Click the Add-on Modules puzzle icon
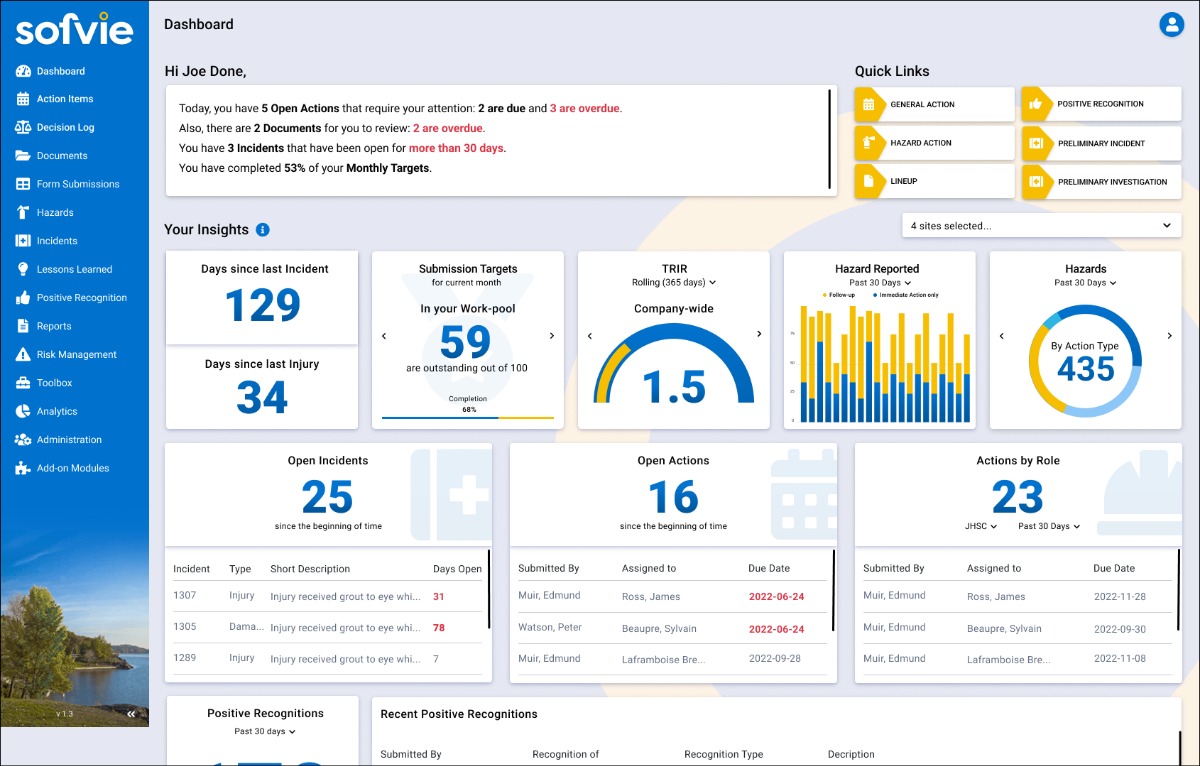This screenshot has height=766, width=1200. (x=23, y=468)
